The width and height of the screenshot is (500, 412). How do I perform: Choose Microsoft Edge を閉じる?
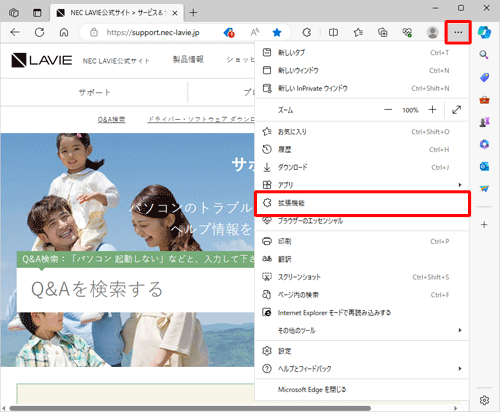[x=362, y=389]
